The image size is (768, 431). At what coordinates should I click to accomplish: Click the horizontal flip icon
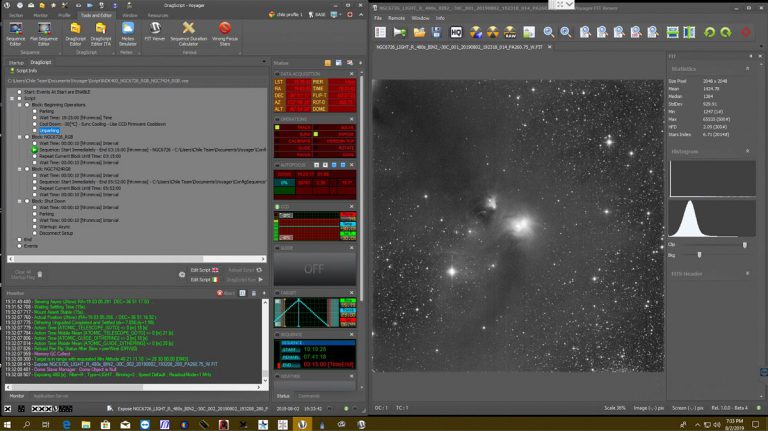click(x=672, y=32)
